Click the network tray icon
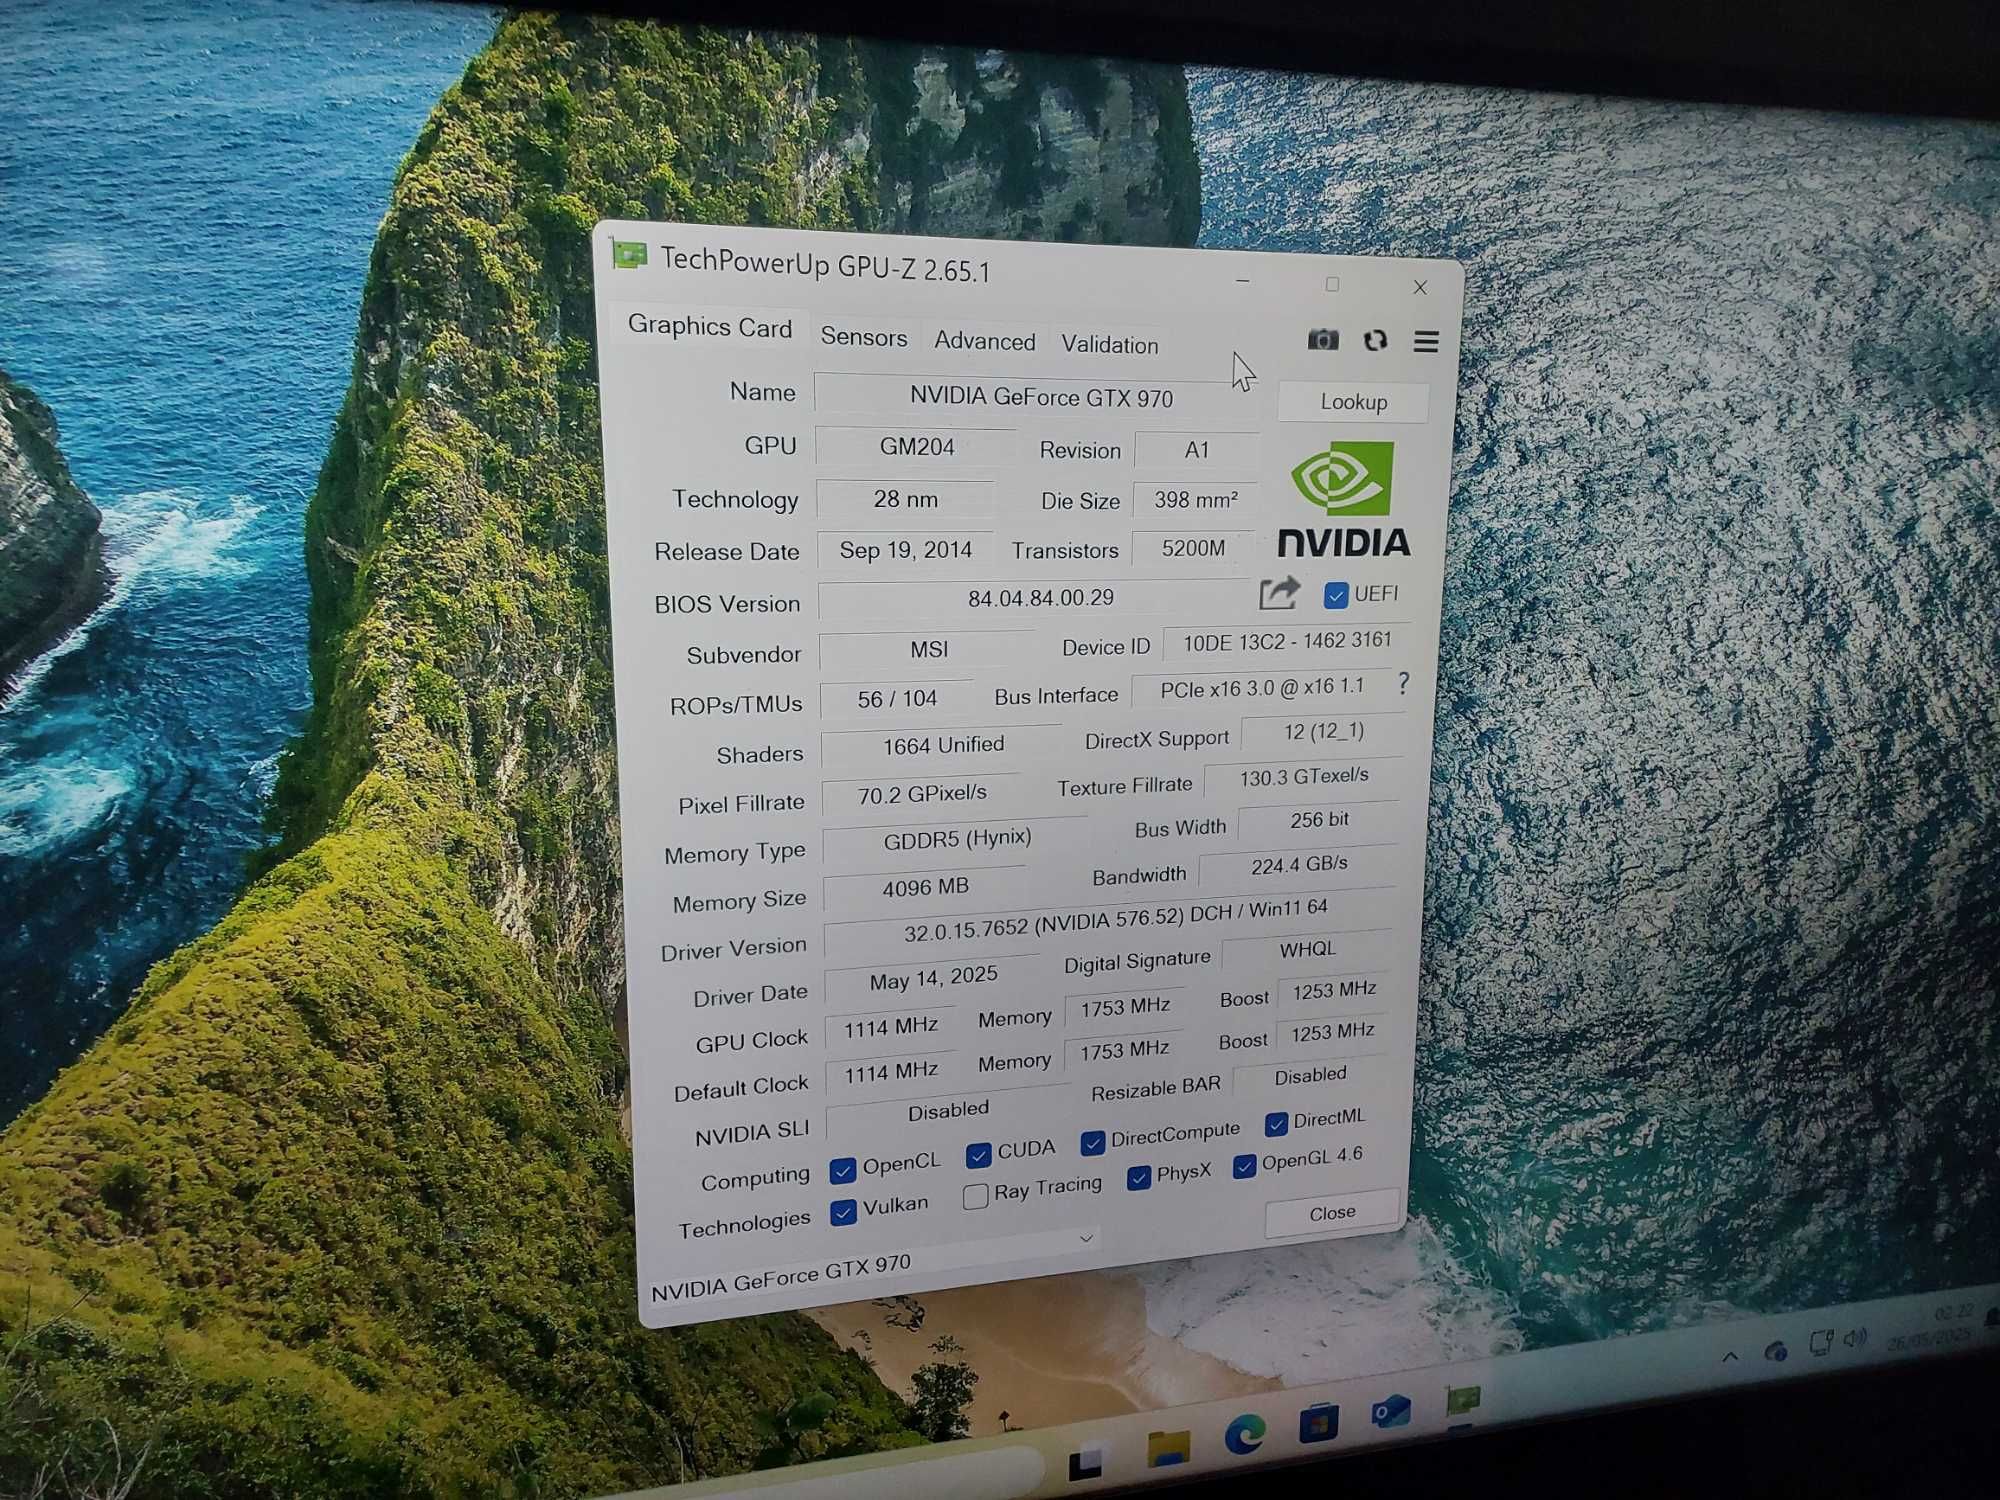The height and width of the screenshot is (1500, 2000). 1821,1343
